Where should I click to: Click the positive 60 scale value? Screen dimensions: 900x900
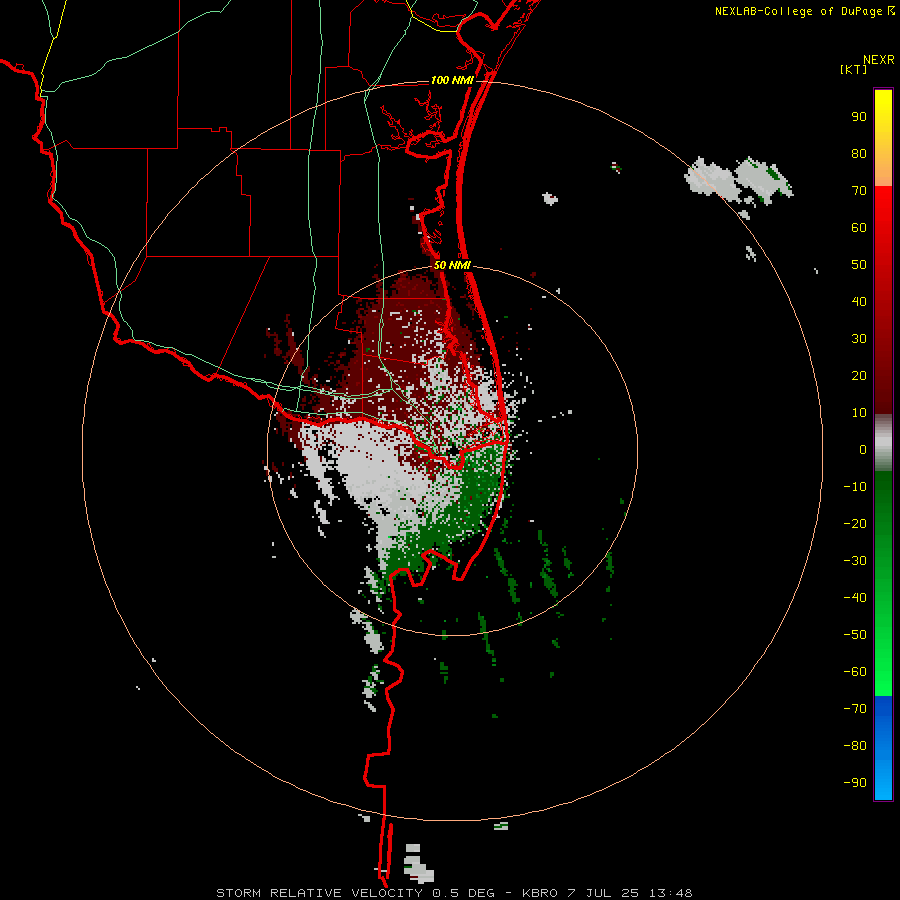(859, 227)
